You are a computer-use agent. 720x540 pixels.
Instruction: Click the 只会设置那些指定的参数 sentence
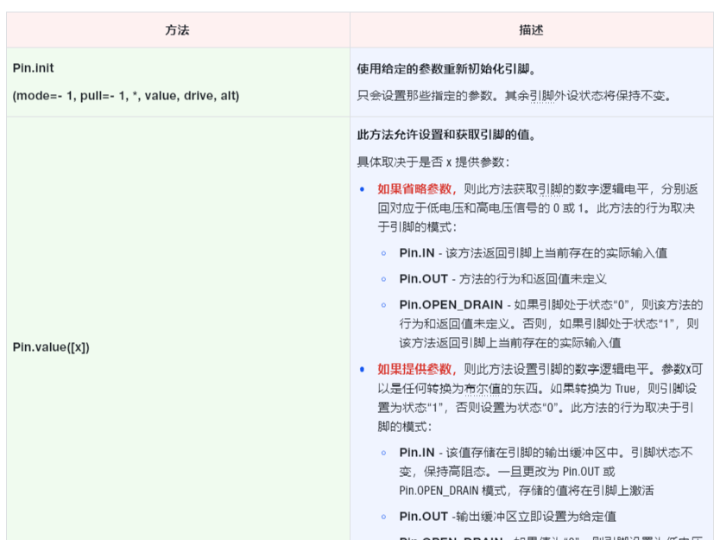click(x=514, y=96)
